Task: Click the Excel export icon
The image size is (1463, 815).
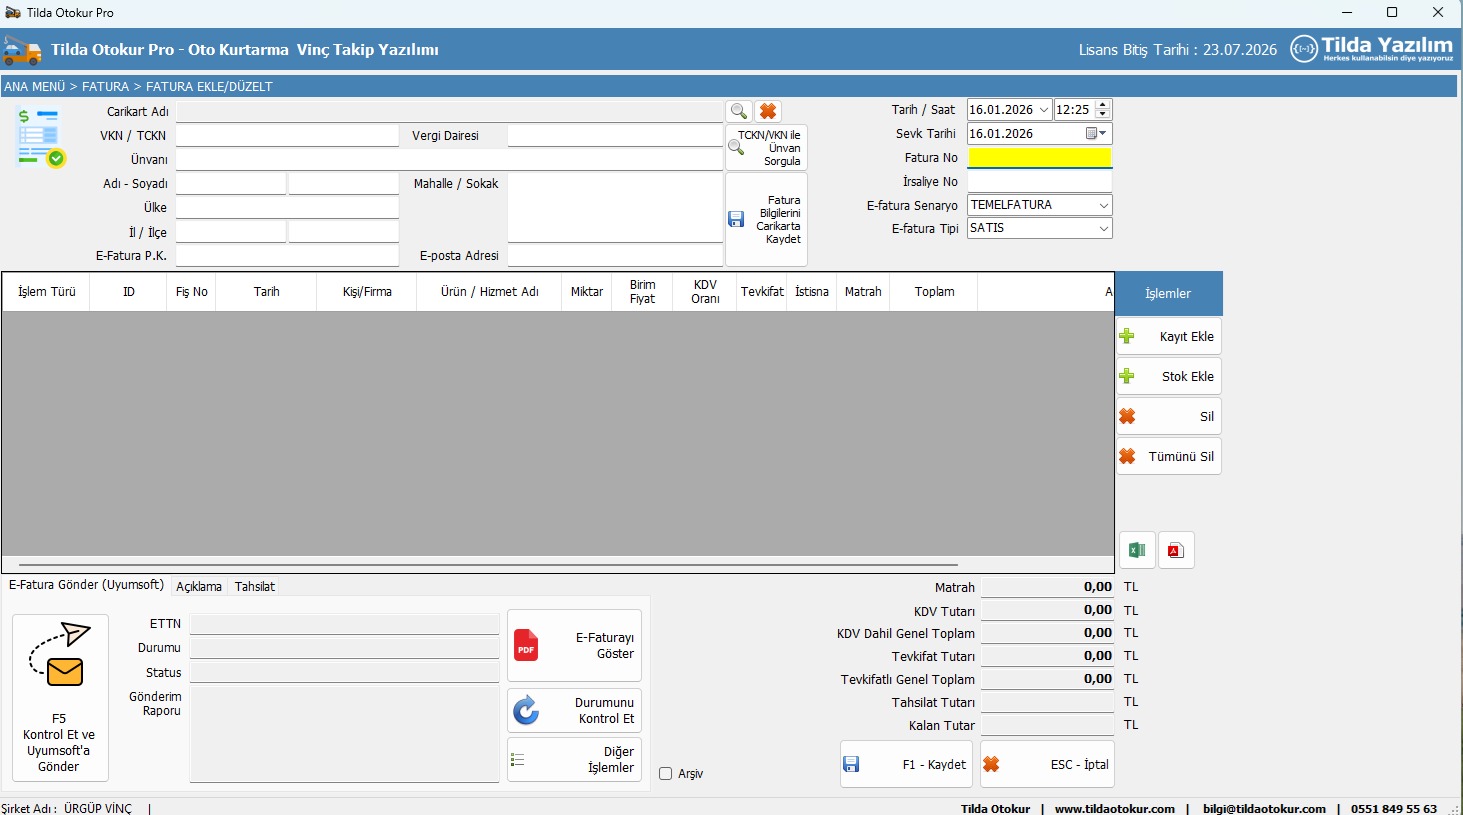Action: pyautogui.click(x=1137, y=550)
